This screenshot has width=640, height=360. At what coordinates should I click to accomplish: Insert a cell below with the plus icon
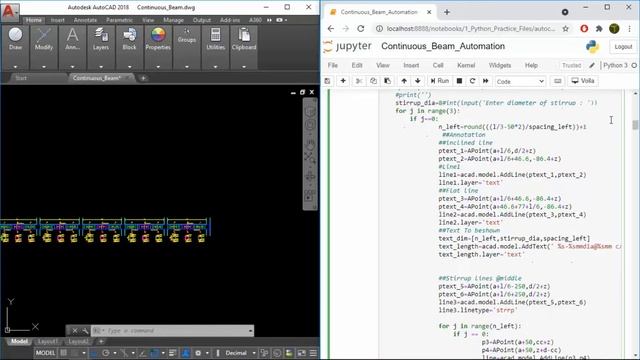pyautogui.click(x=343, y=81)
